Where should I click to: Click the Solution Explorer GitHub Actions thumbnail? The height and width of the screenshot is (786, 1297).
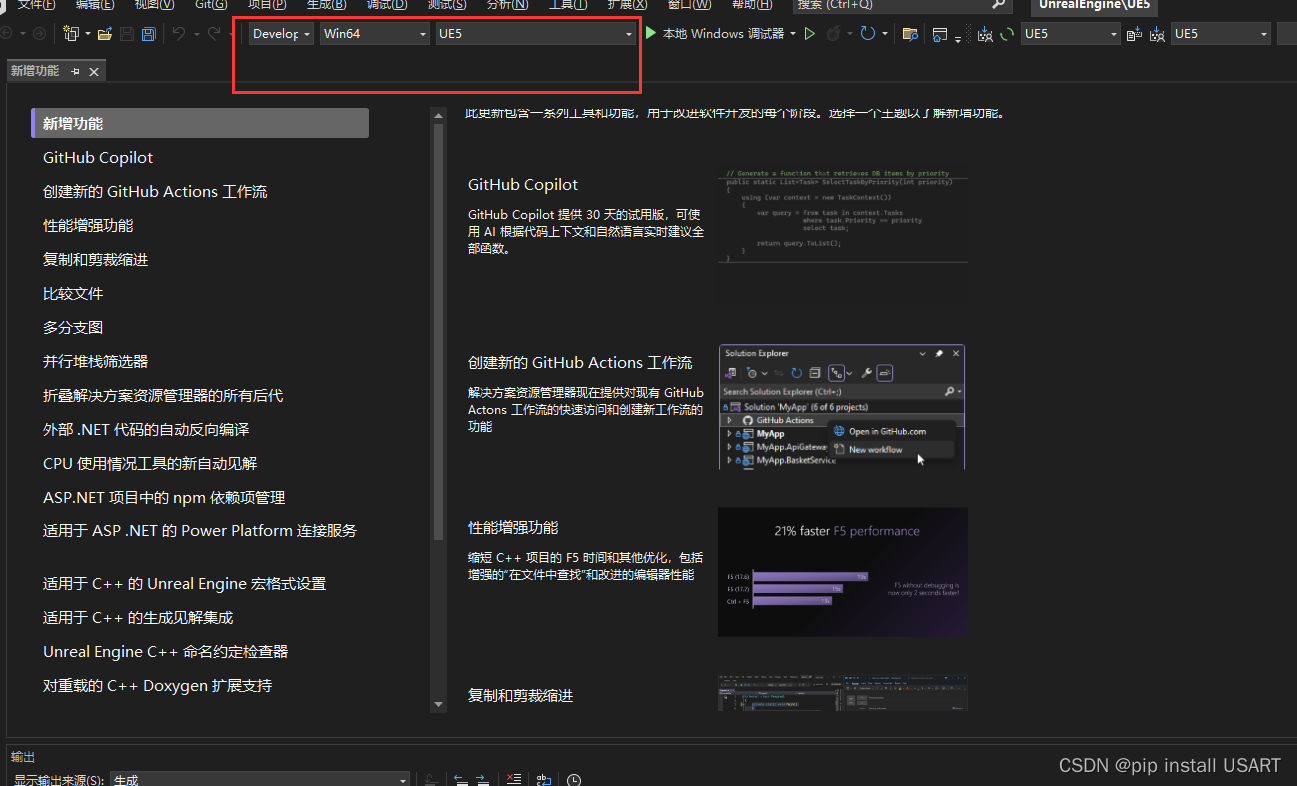[841, 407]
